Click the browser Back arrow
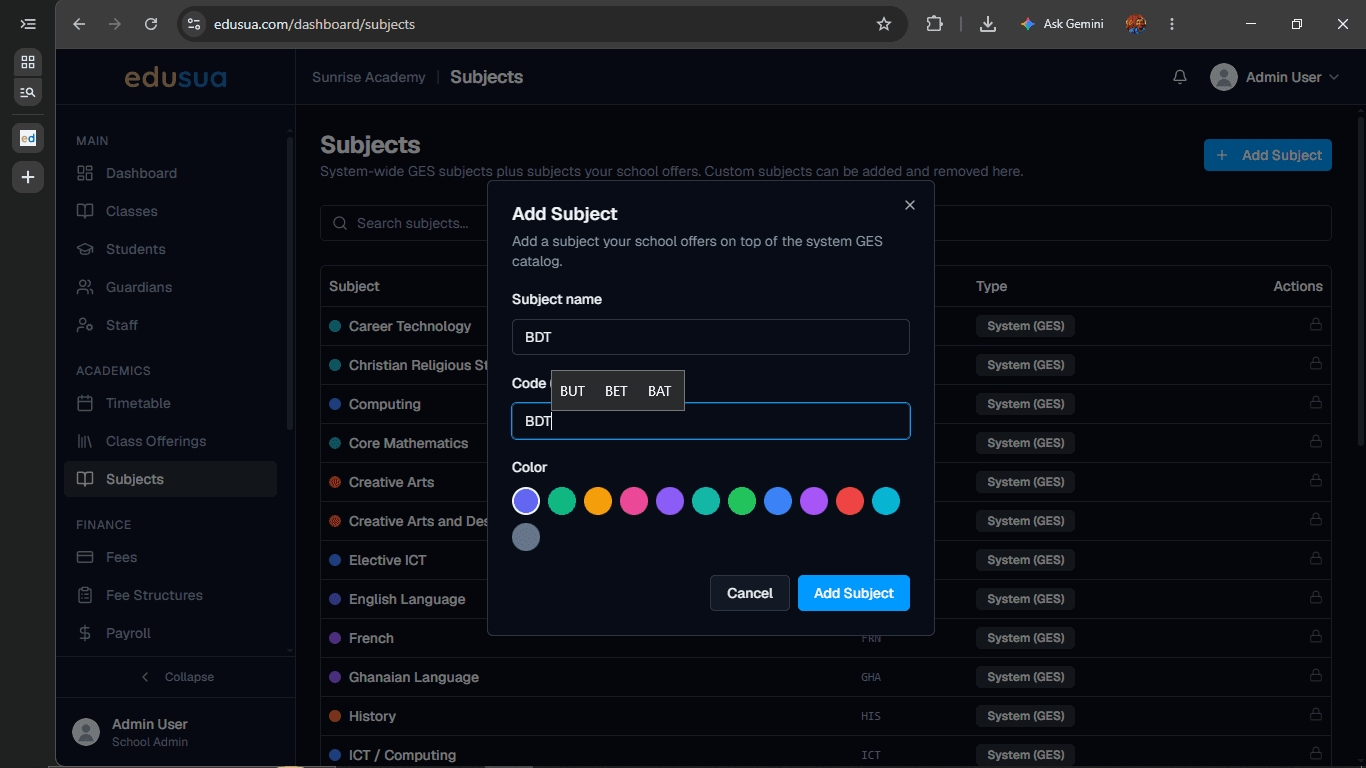 point(80,24)
